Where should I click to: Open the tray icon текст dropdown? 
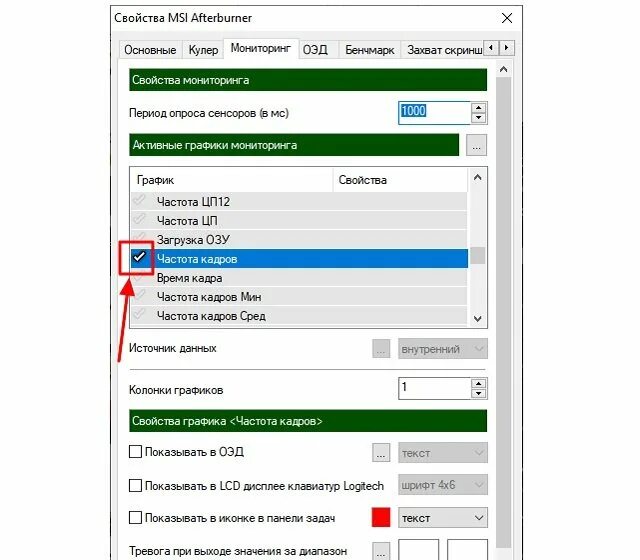tap(443, 518)
